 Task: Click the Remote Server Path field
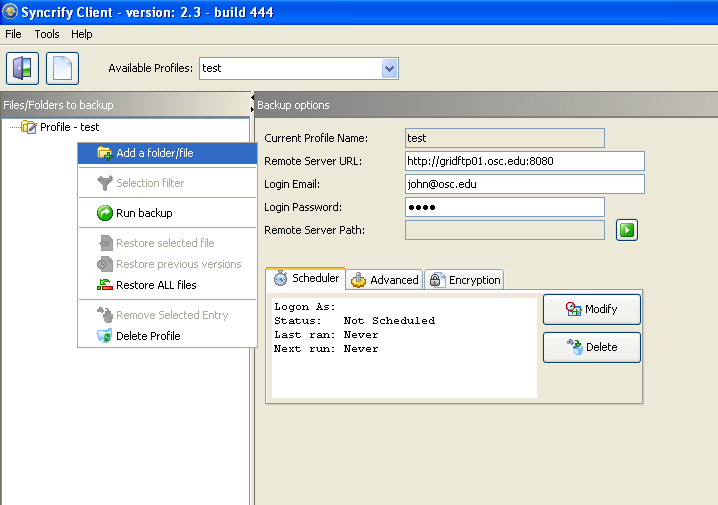click(505, 230)
